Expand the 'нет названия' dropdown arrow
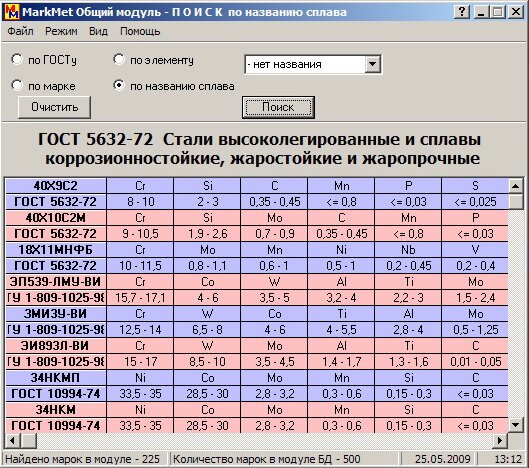The height and width of the screenshot is (468, 529). coord(372,64)
